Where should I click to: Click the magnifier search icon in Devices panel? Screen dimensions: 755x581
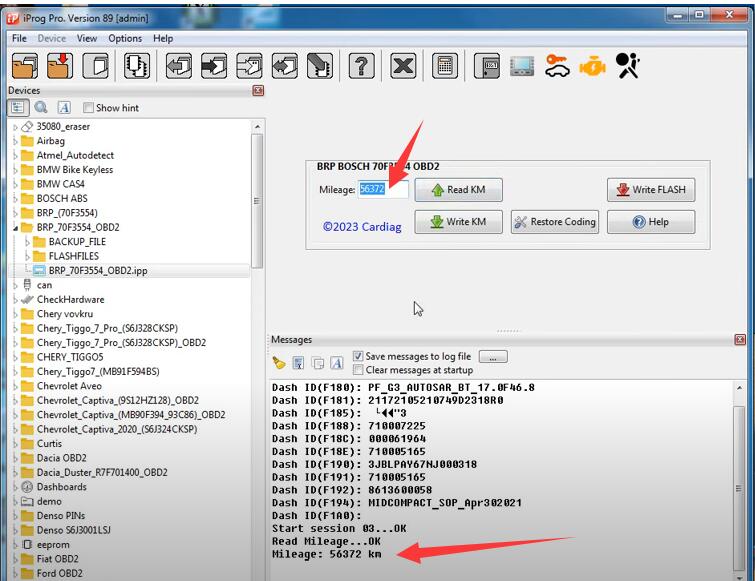(x=41, y=107)
